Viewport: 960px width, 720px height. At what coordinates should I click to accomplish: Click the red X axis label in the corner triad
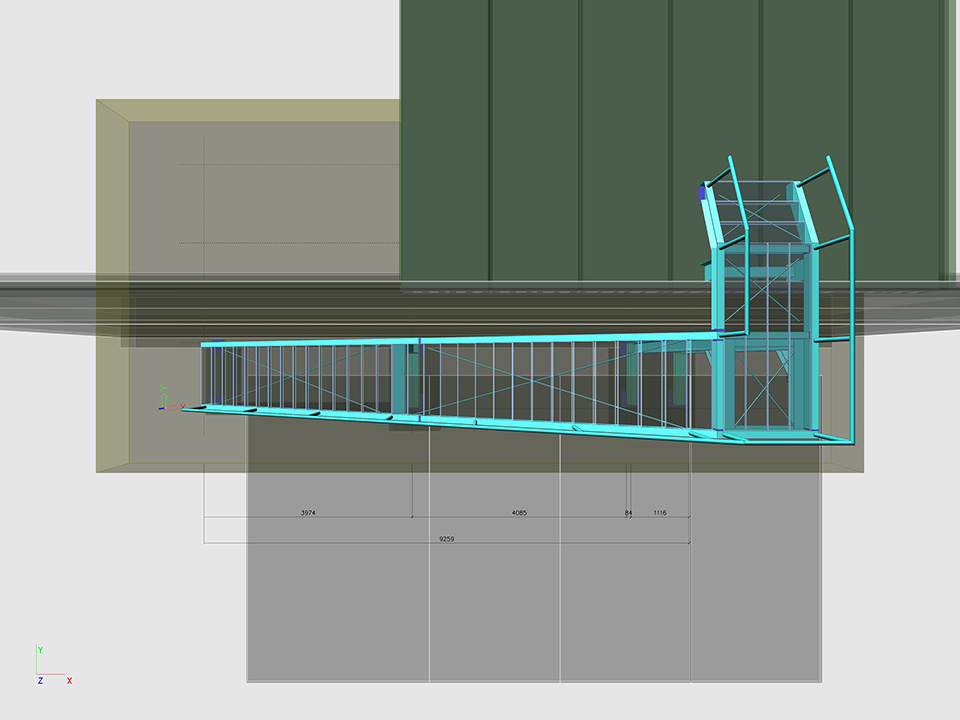(x=69, y=681)
